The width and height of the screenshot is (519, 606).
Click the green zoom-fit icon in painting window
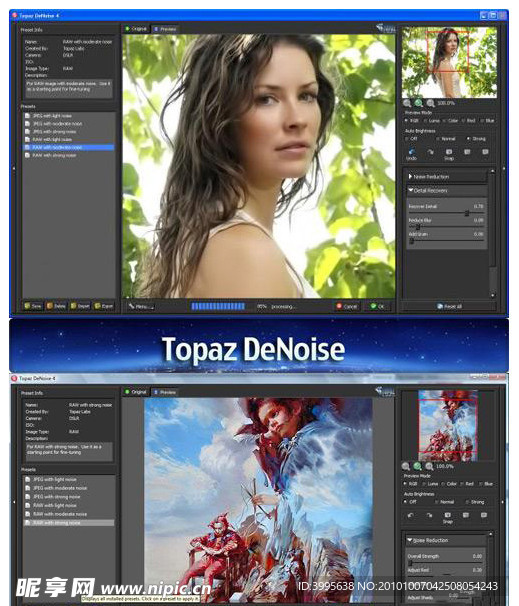coord(417,466)
